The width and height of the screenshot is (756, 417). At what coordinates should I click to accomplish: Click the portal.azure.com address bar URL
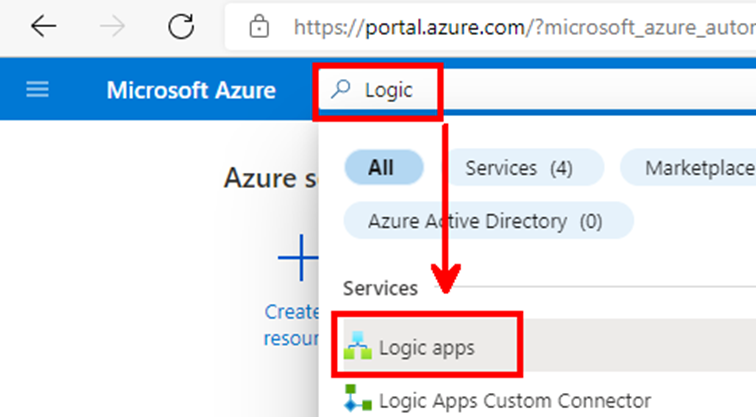click(x=525, y=27)
